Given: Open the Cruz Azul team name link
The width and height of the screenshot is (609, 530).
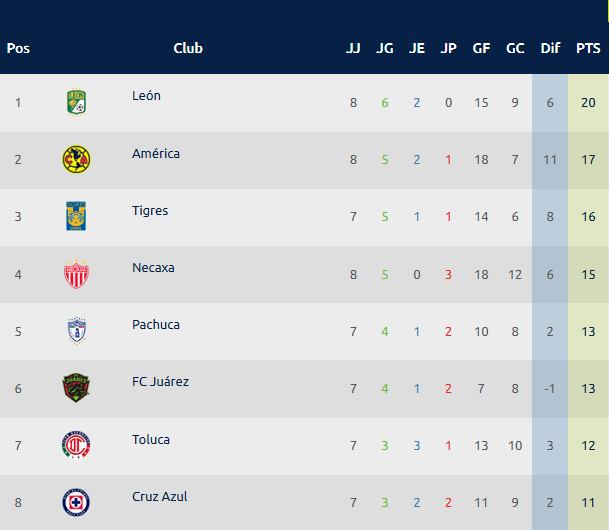Looking at the screenshot, I should tap(160, 497).
